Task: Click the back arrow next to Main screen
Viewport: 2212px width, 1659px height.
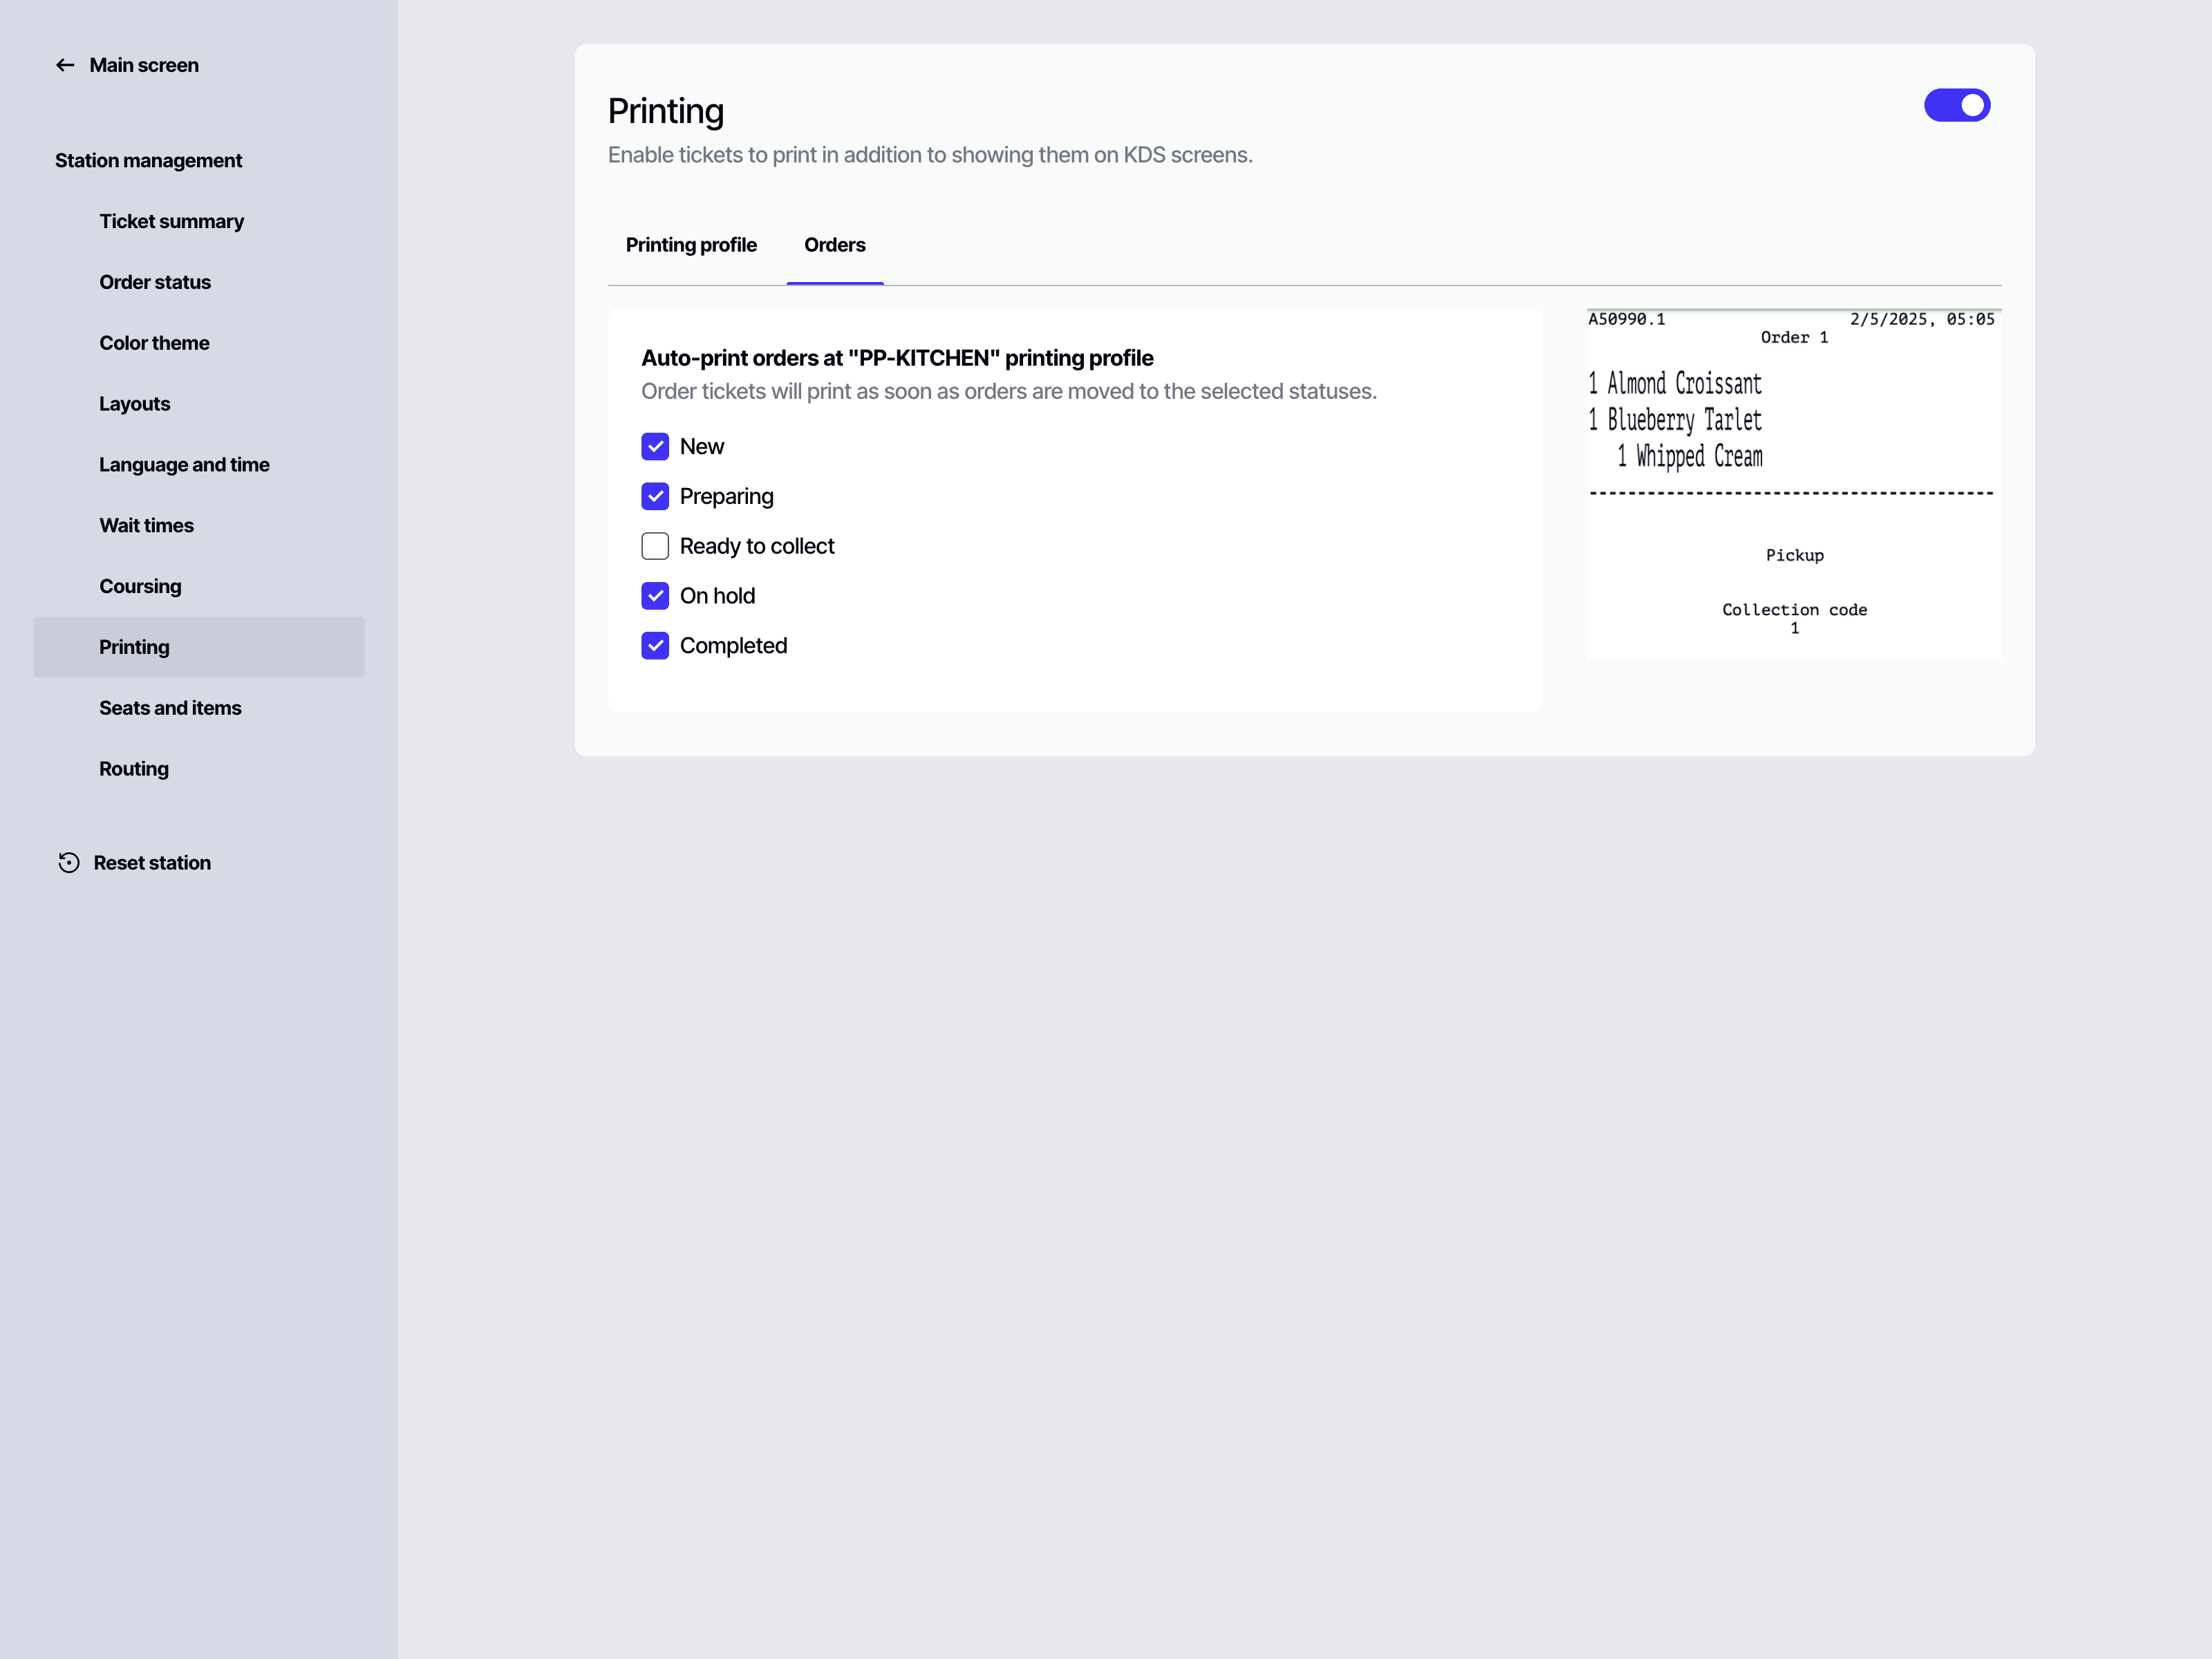Action: click(x=65, y=64)
